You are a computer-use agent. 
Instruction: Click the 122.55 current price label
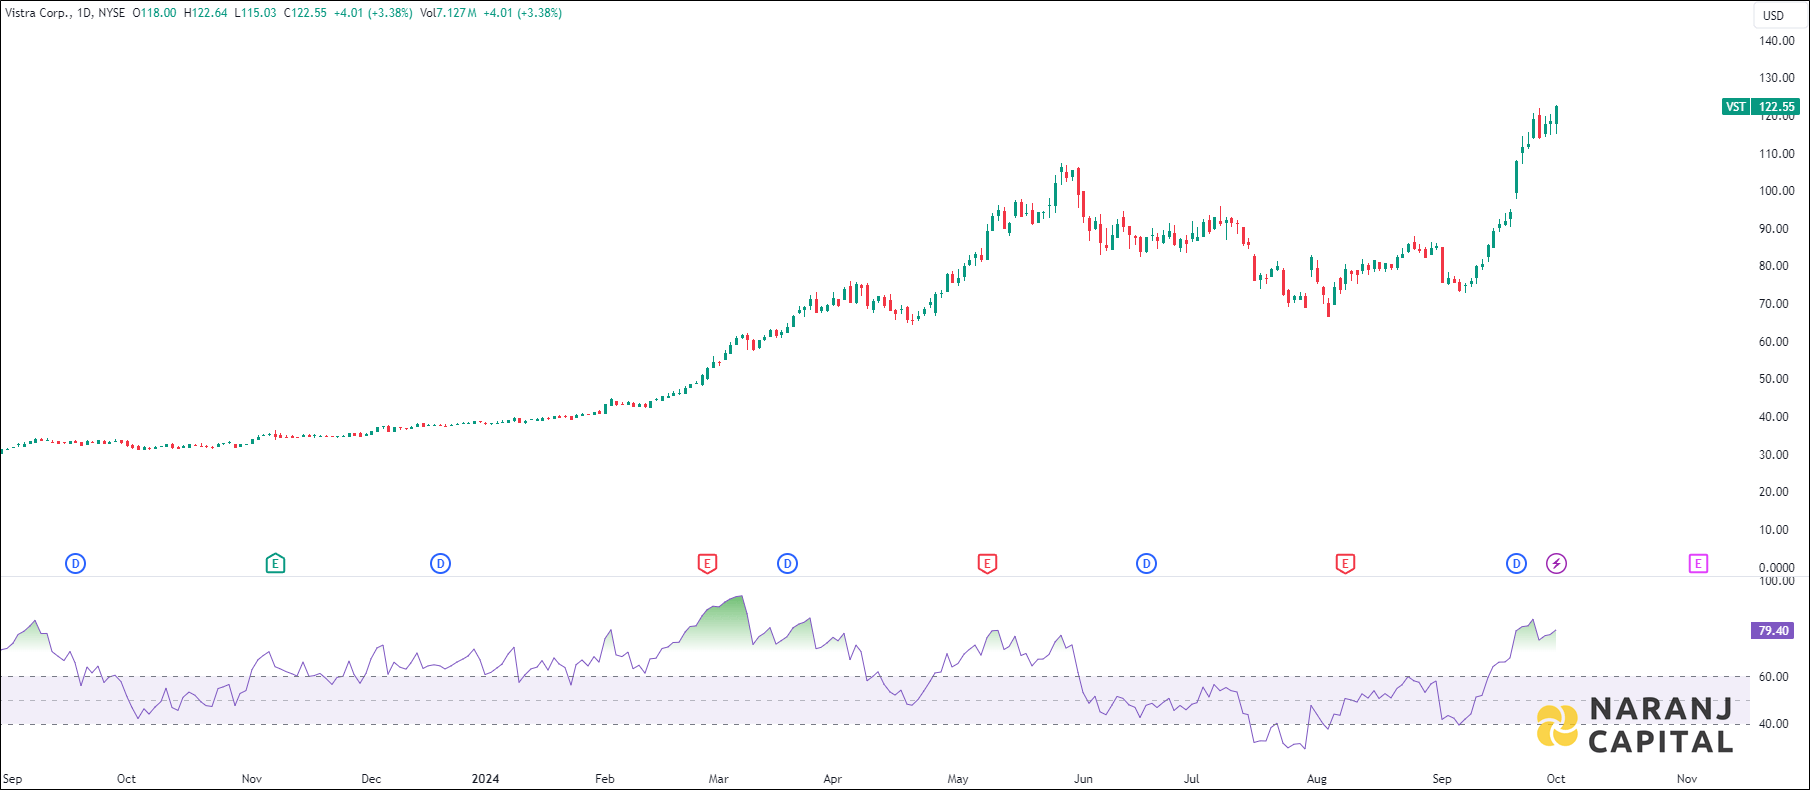pyautogui.click(x=1776, y=107)
